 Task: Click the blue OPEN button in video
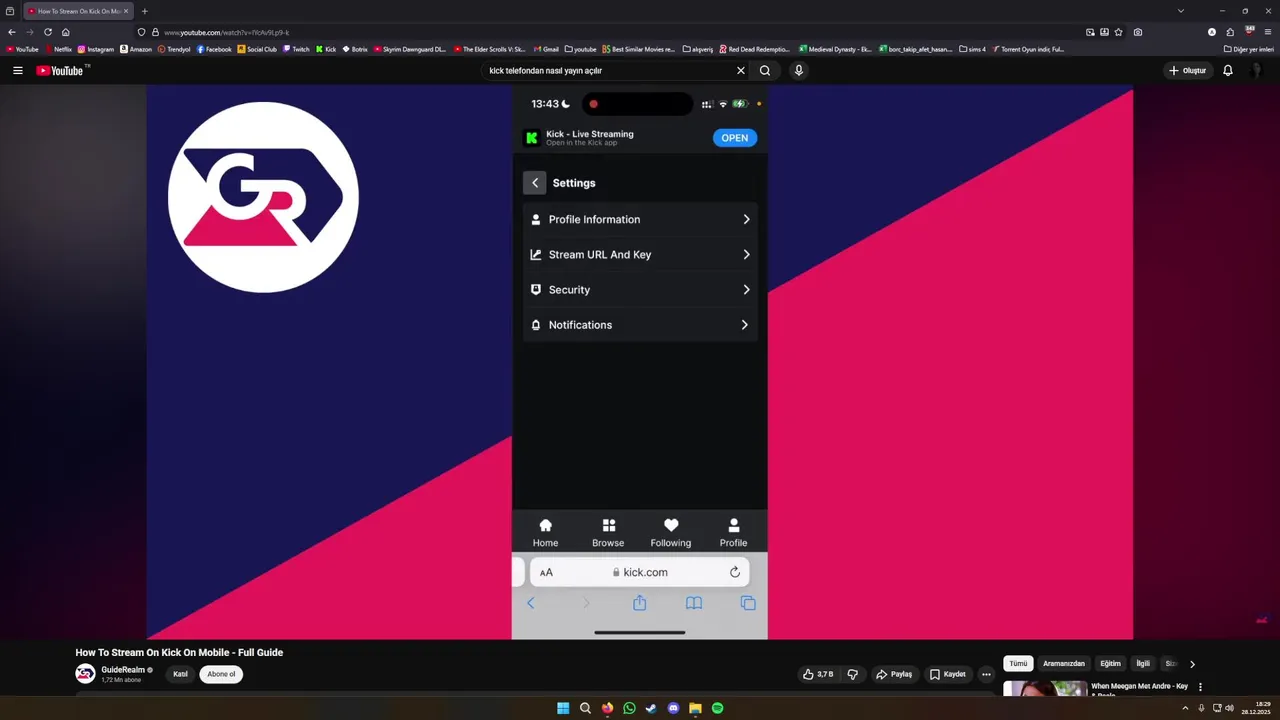pyautogui.click(x=735, y=138)
